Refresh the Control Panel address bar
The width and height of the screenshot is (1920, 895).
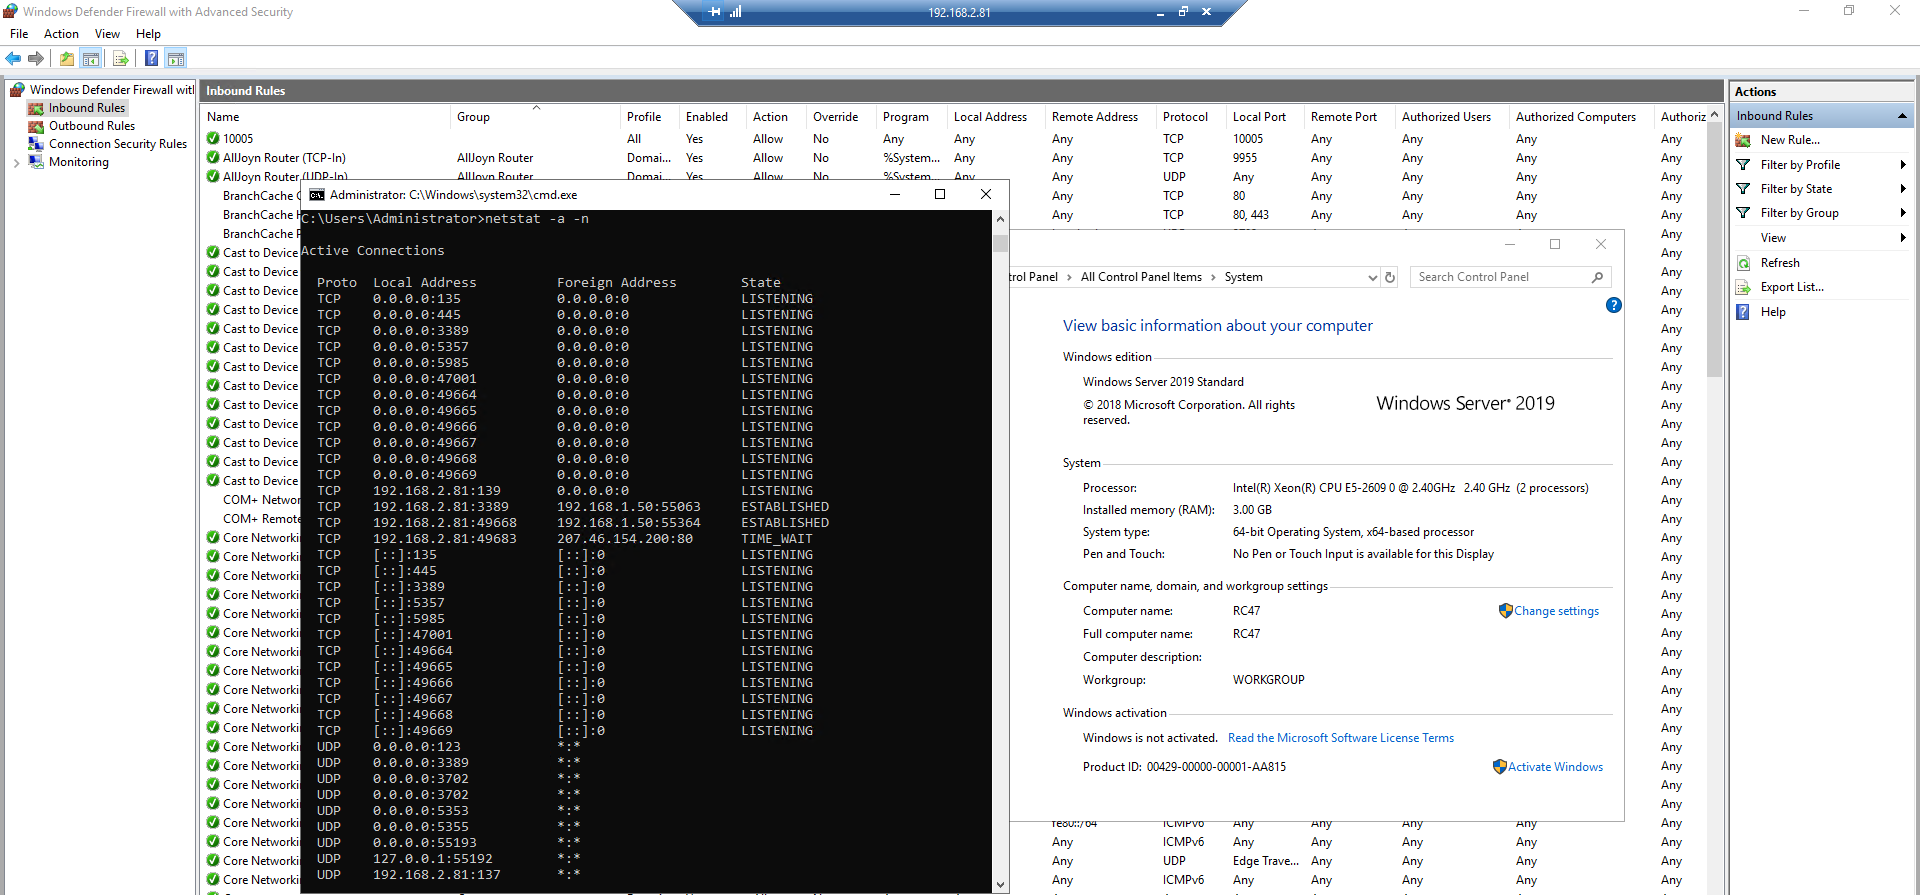1389,277
